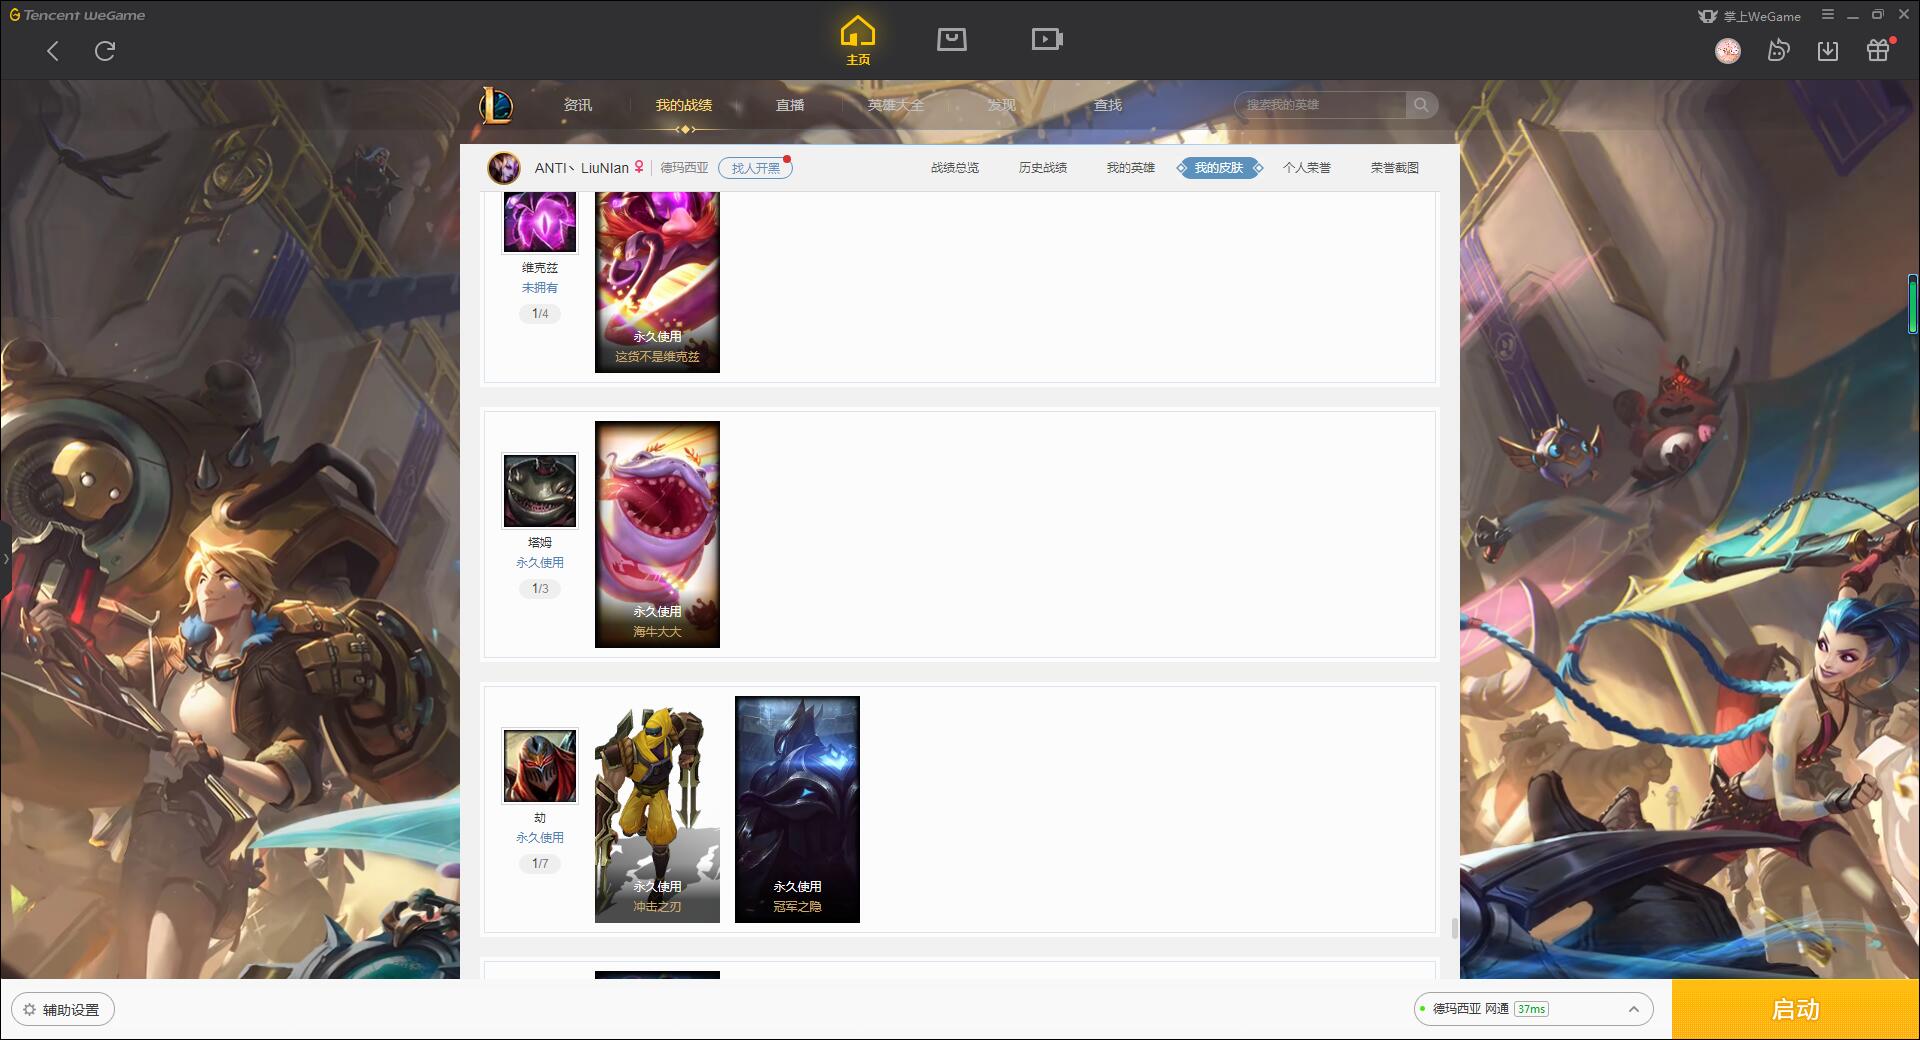This screenshot has width=1920, height=1040.
Task: Open the 冠军之隐 skin card
Action: (x=797, y=809)
